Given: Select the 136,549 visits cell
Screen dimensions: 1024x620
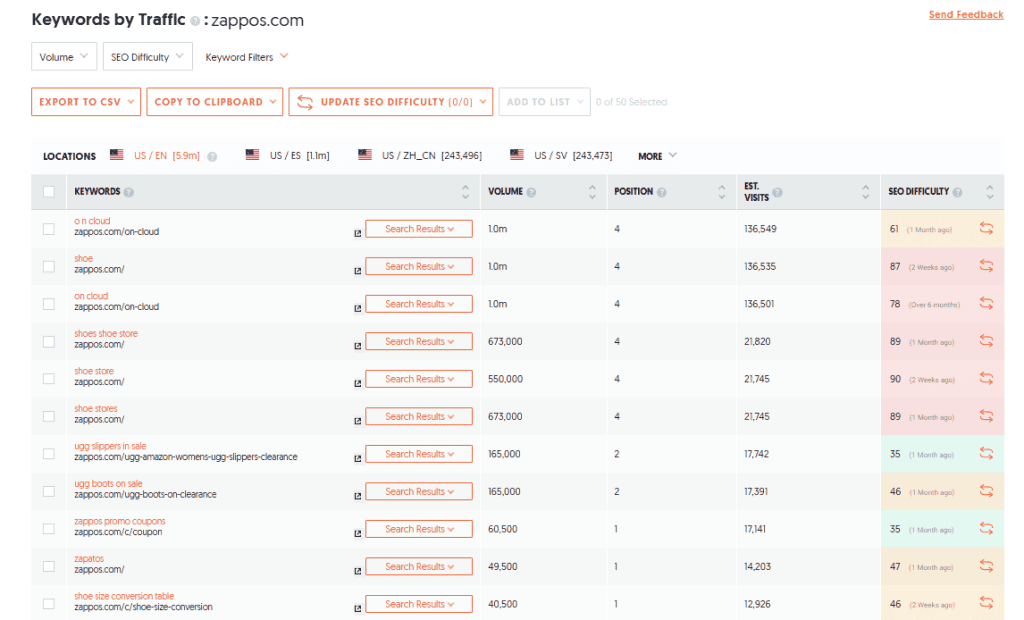Looking at the screenshot, I should coord(760,229).
